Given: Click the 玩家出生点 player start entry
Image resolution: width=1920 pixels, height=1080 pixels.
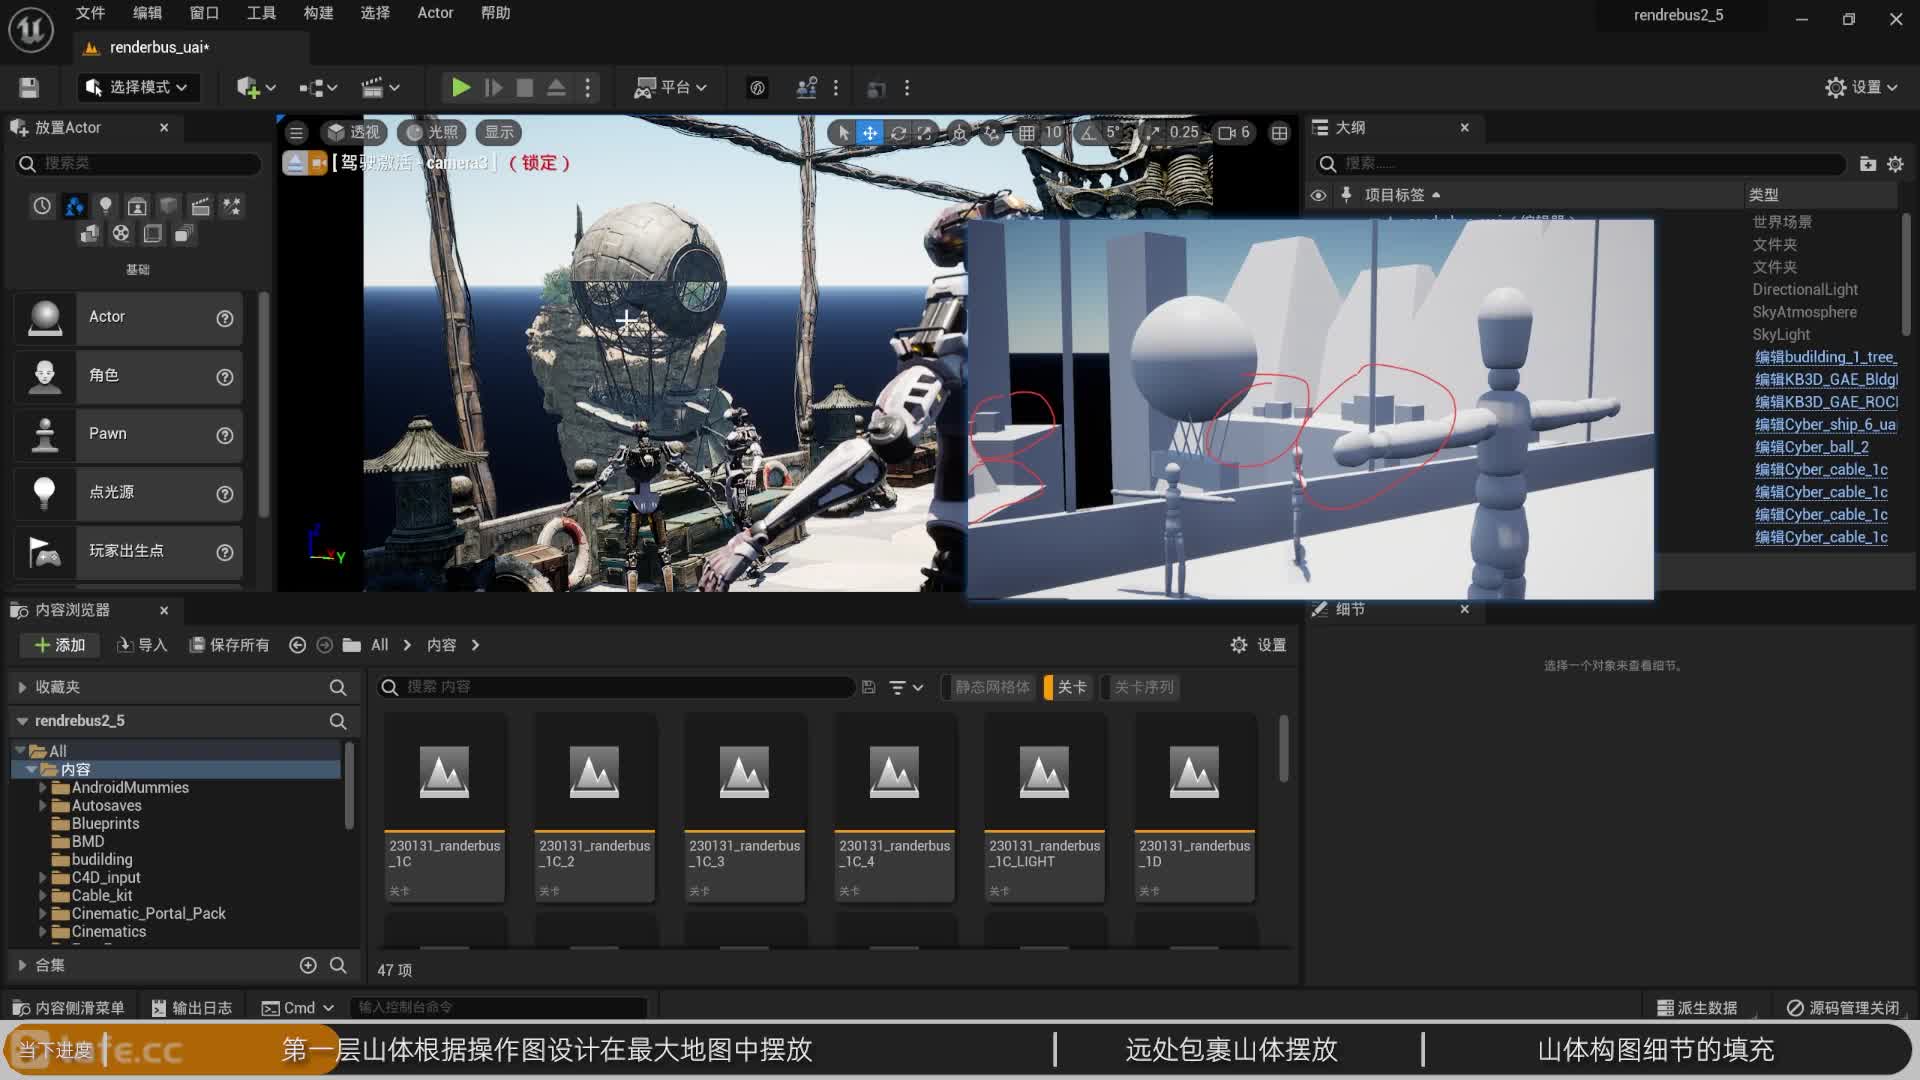Looking at the screenshot, I should point(128,552).
